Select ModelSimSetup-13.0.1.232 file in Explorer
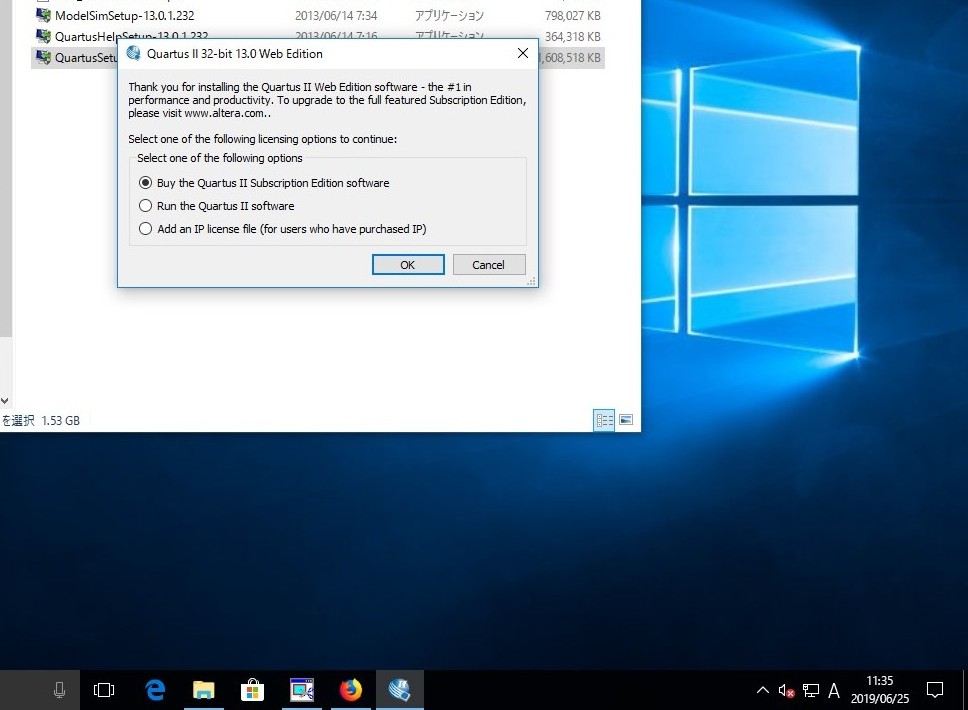The height and width of the screenshot is (710, 968). tap(124, 15)
